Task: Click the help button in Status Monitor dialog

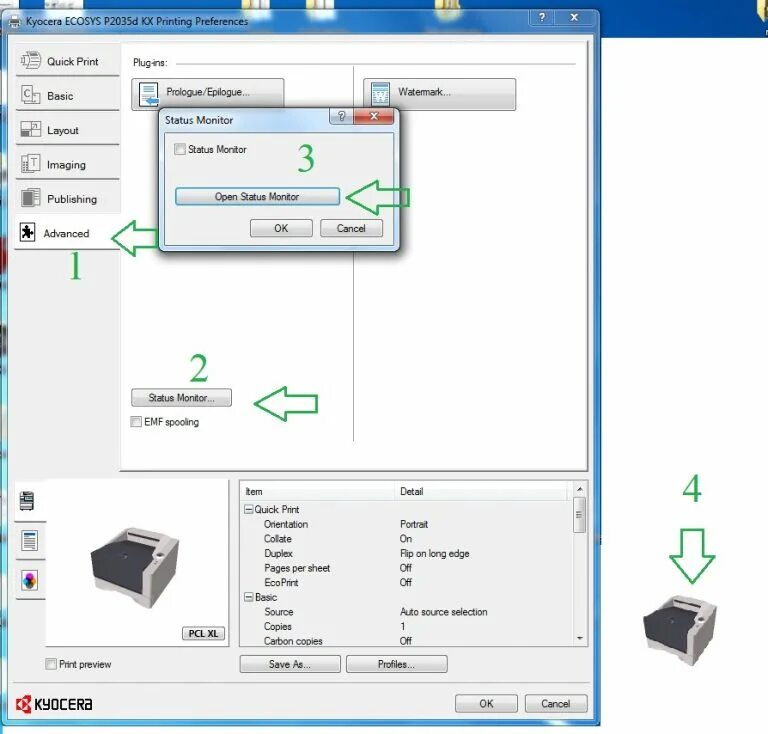Action: (341, 117)
